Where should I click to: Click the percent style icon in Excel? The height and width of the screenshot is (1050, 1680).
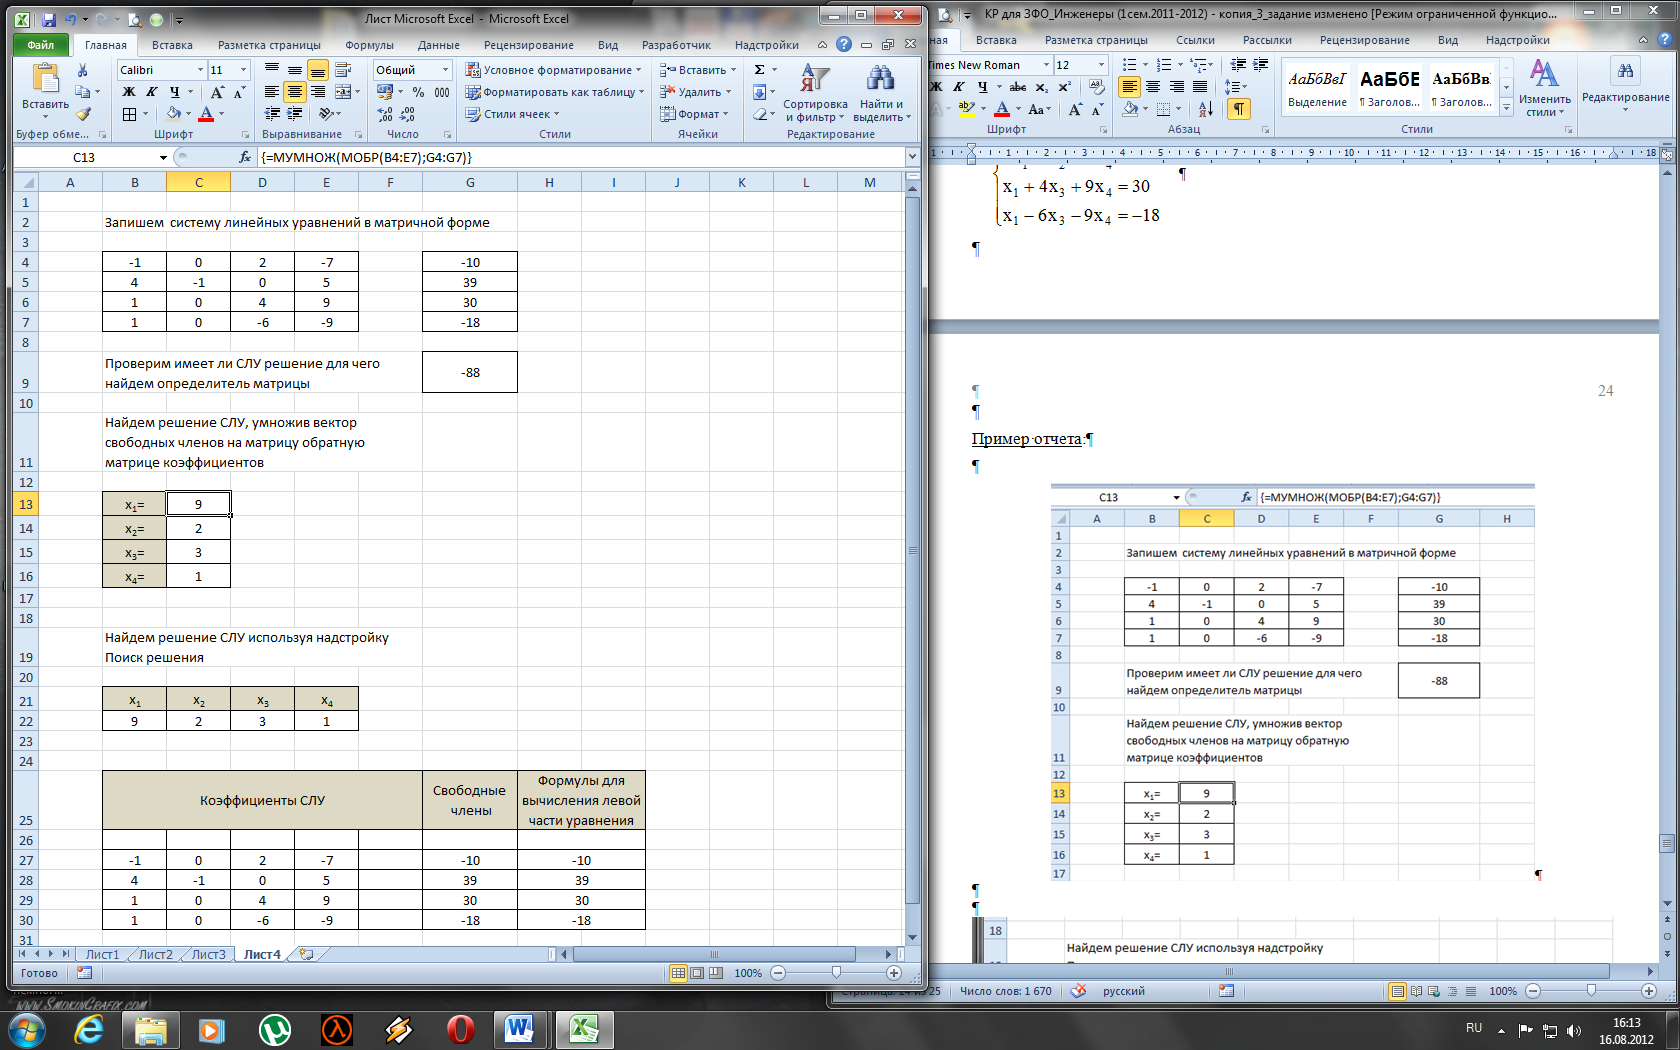(418, 92)
